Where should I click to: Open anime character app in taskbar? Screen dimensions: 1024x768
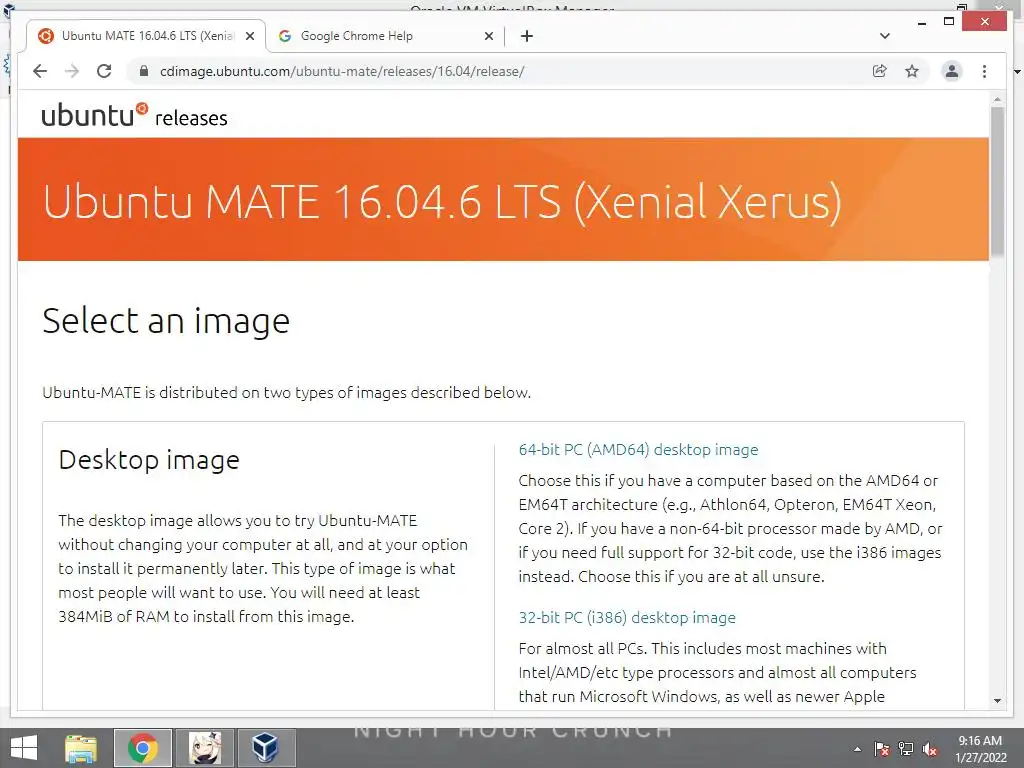(x=205, y=748)
